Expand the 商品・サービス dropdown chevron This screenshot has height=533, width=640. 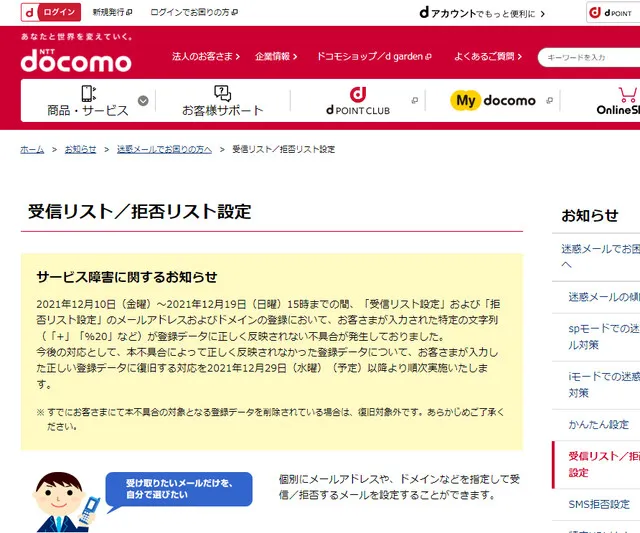[x=143, y=101]
